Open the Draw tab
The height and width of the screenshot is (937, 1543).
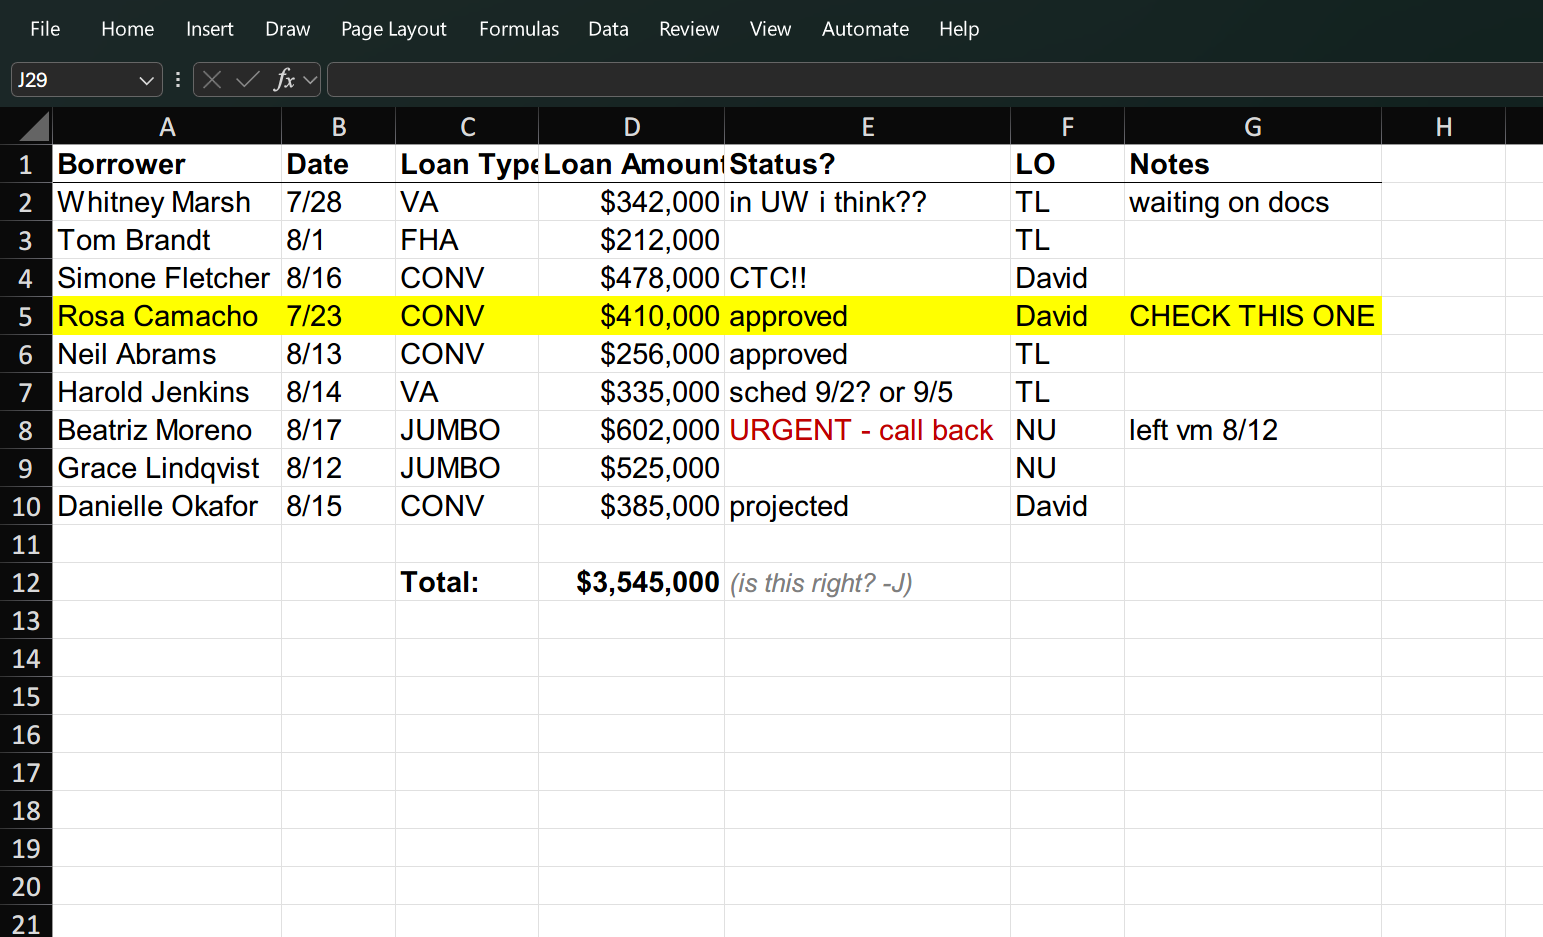[288, 29]
